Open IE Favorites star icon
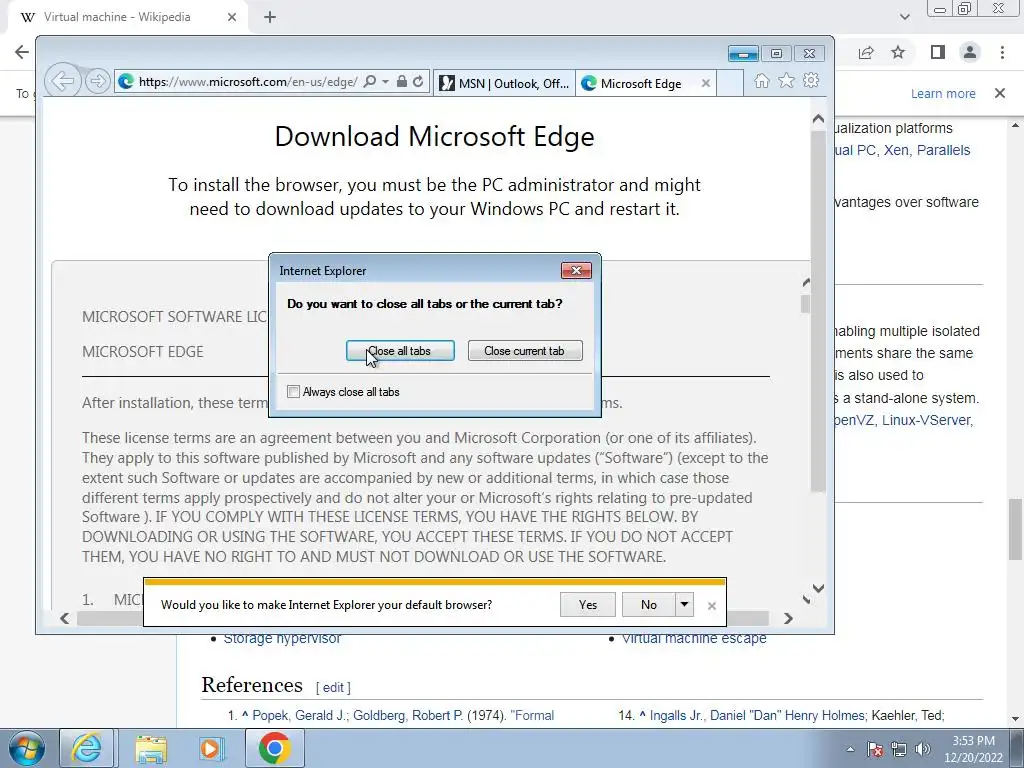Screen dimensions: 1024x768 tap(786, 80)
